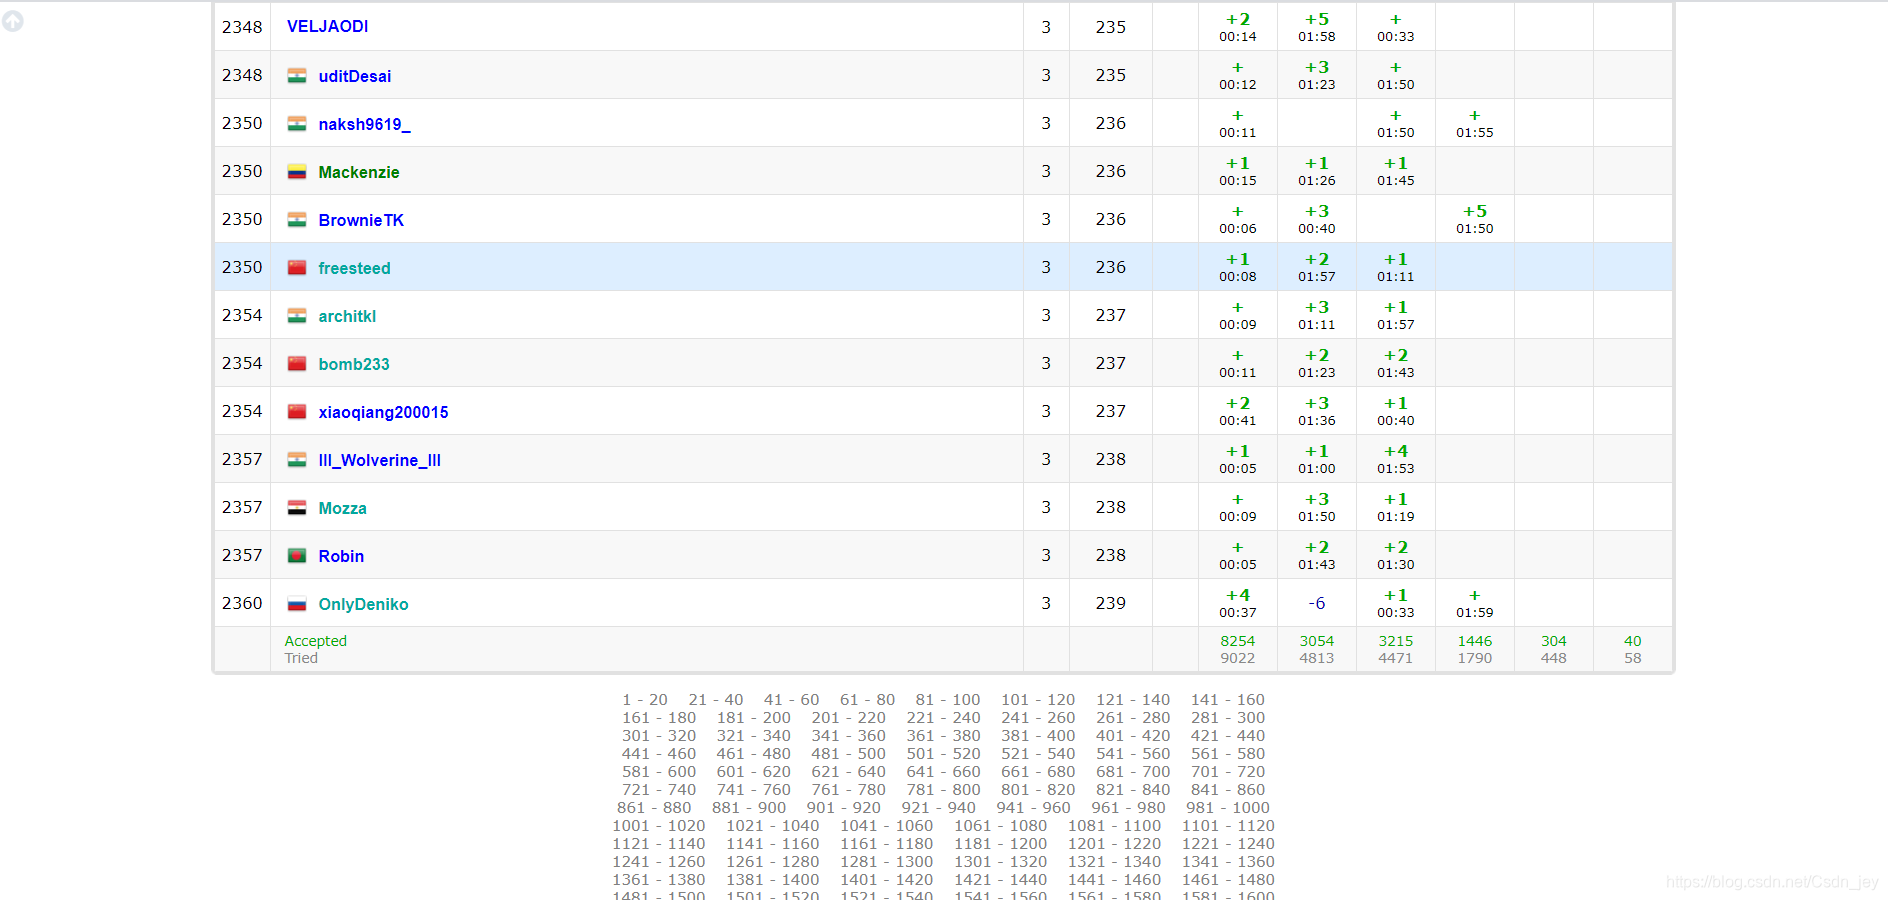The width and height of the screenshot is (1888, 900).
Task: Open VELJAODI's profile
Action: click(327, 27)
